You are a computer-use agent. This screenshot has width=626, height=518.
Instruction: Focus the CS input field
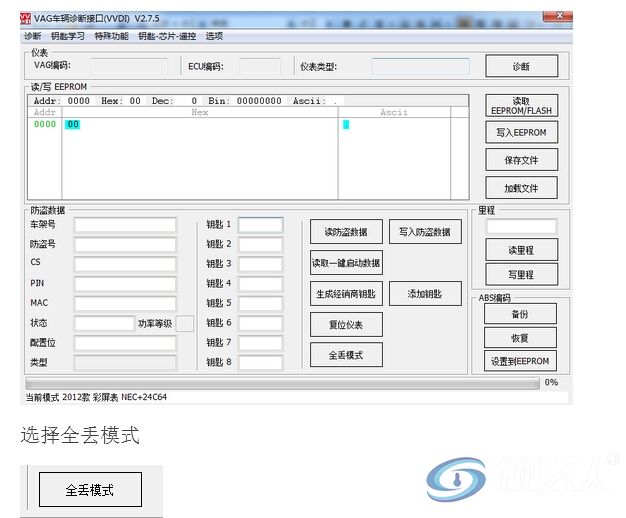click(125, 264)
